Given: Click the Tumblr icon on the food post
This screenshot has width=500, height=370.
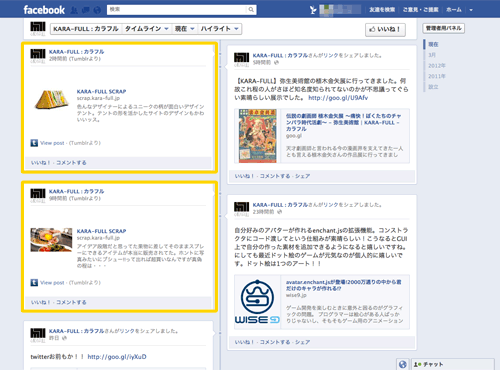Looking at the screenshot, I should pyautogui.click(x=34, y=283).
